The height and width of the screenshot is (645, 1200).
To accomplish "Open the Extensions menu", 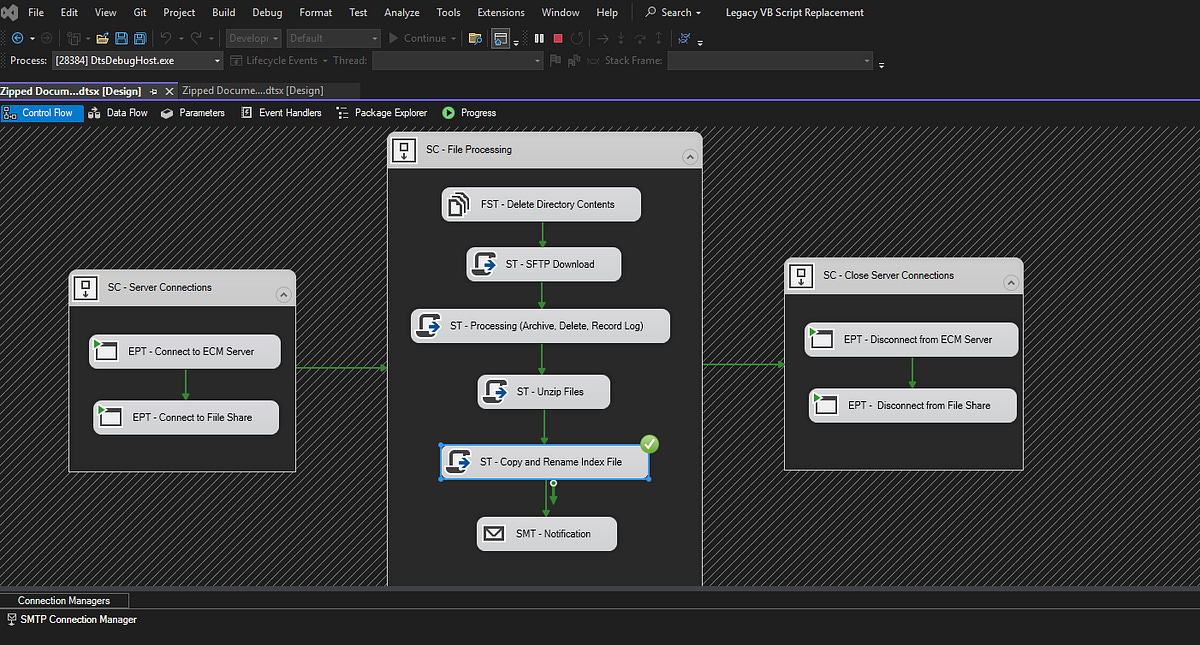I will point(500,13).
